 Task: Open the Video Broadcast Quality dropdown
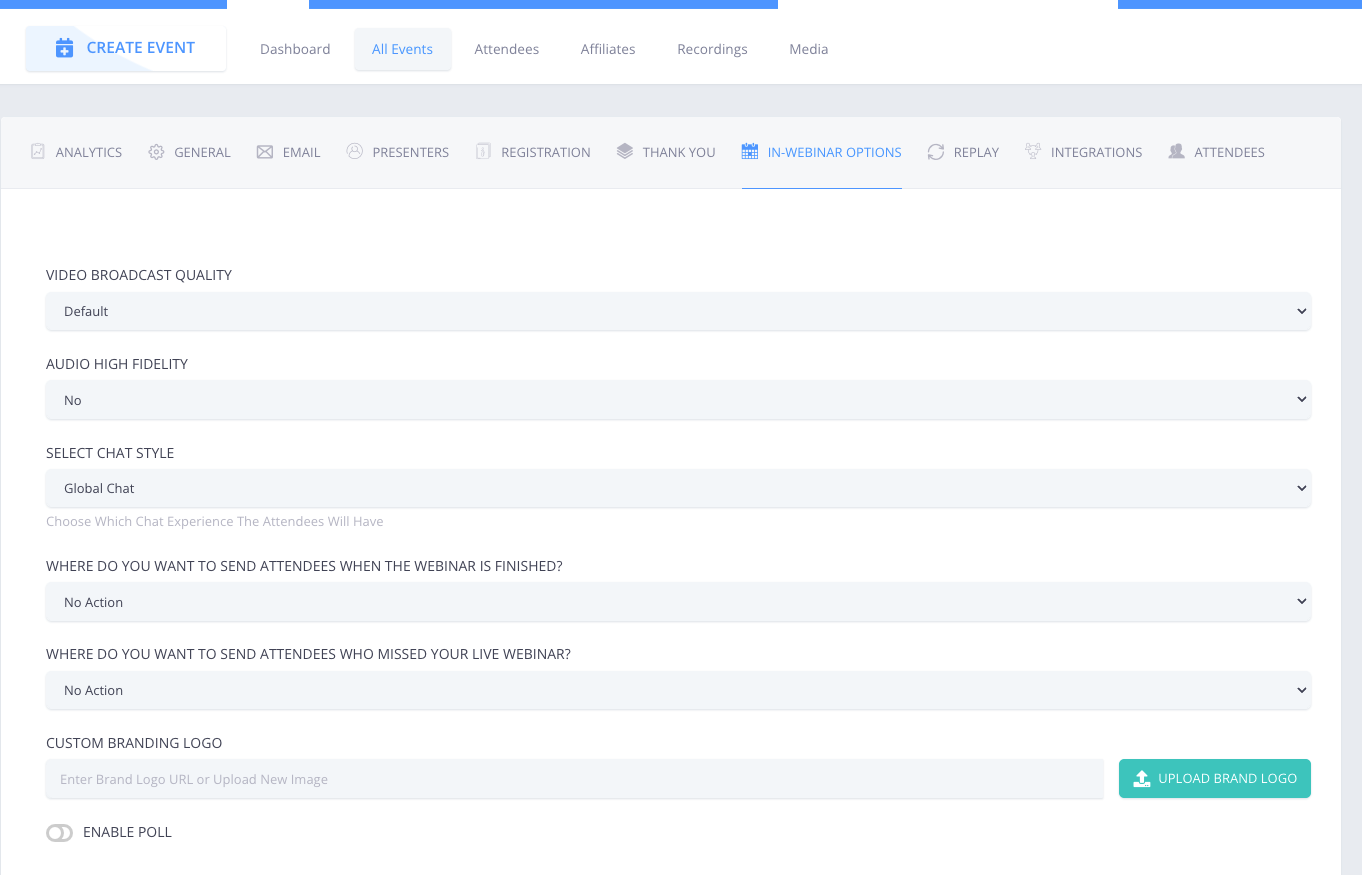pos(678,311)
